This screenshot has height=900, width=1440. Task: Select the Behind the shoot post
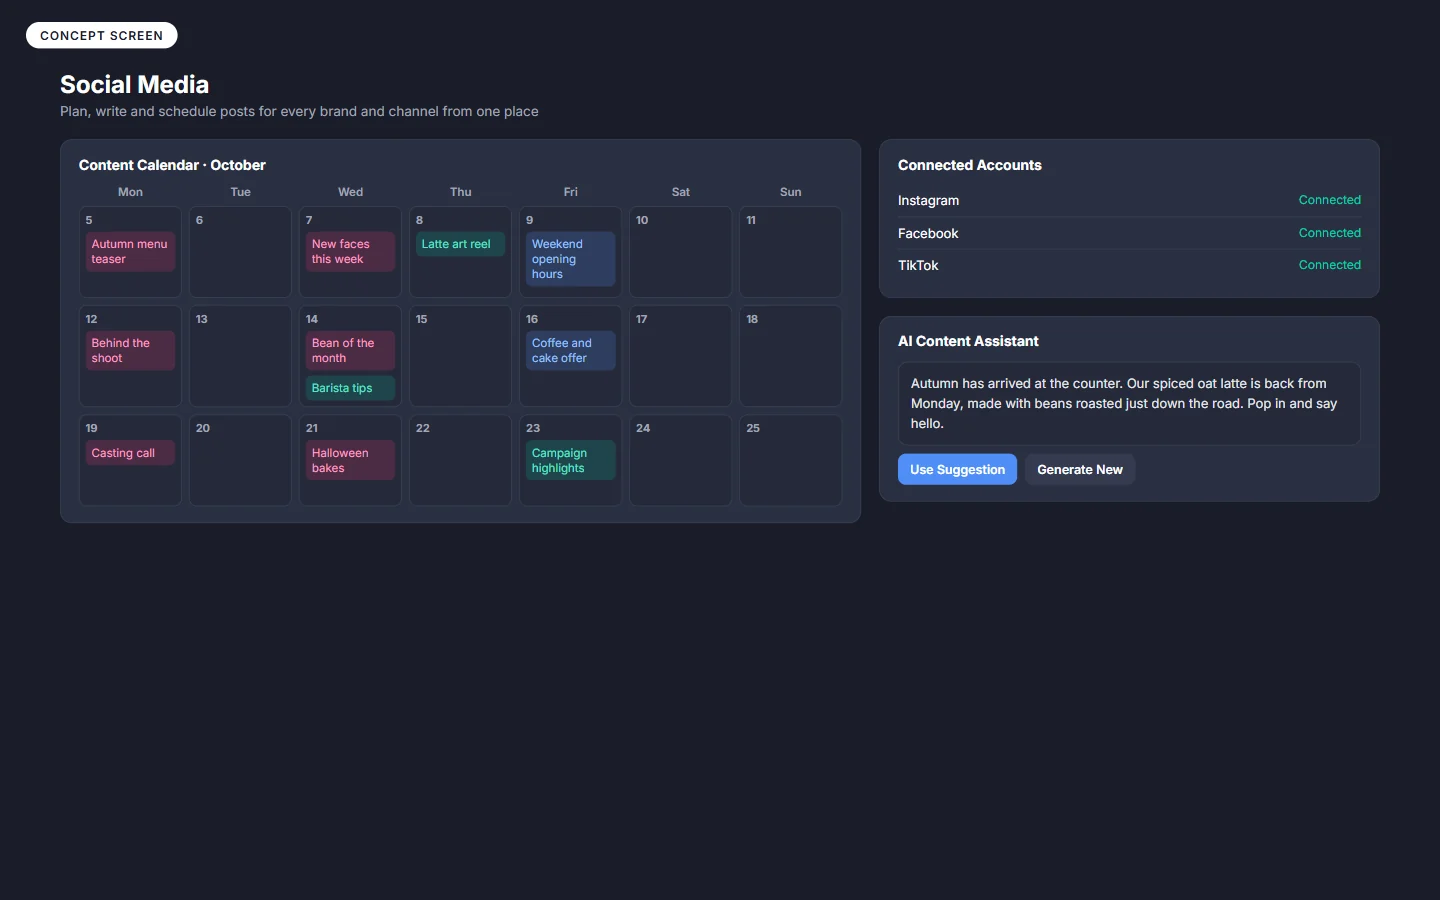(x=130, y=351)
